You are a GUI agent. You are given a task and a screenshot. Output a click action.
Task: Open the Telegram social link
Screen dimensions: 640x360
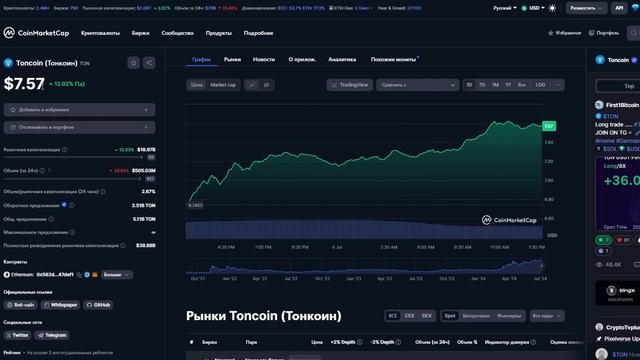(x=52, y=335)
